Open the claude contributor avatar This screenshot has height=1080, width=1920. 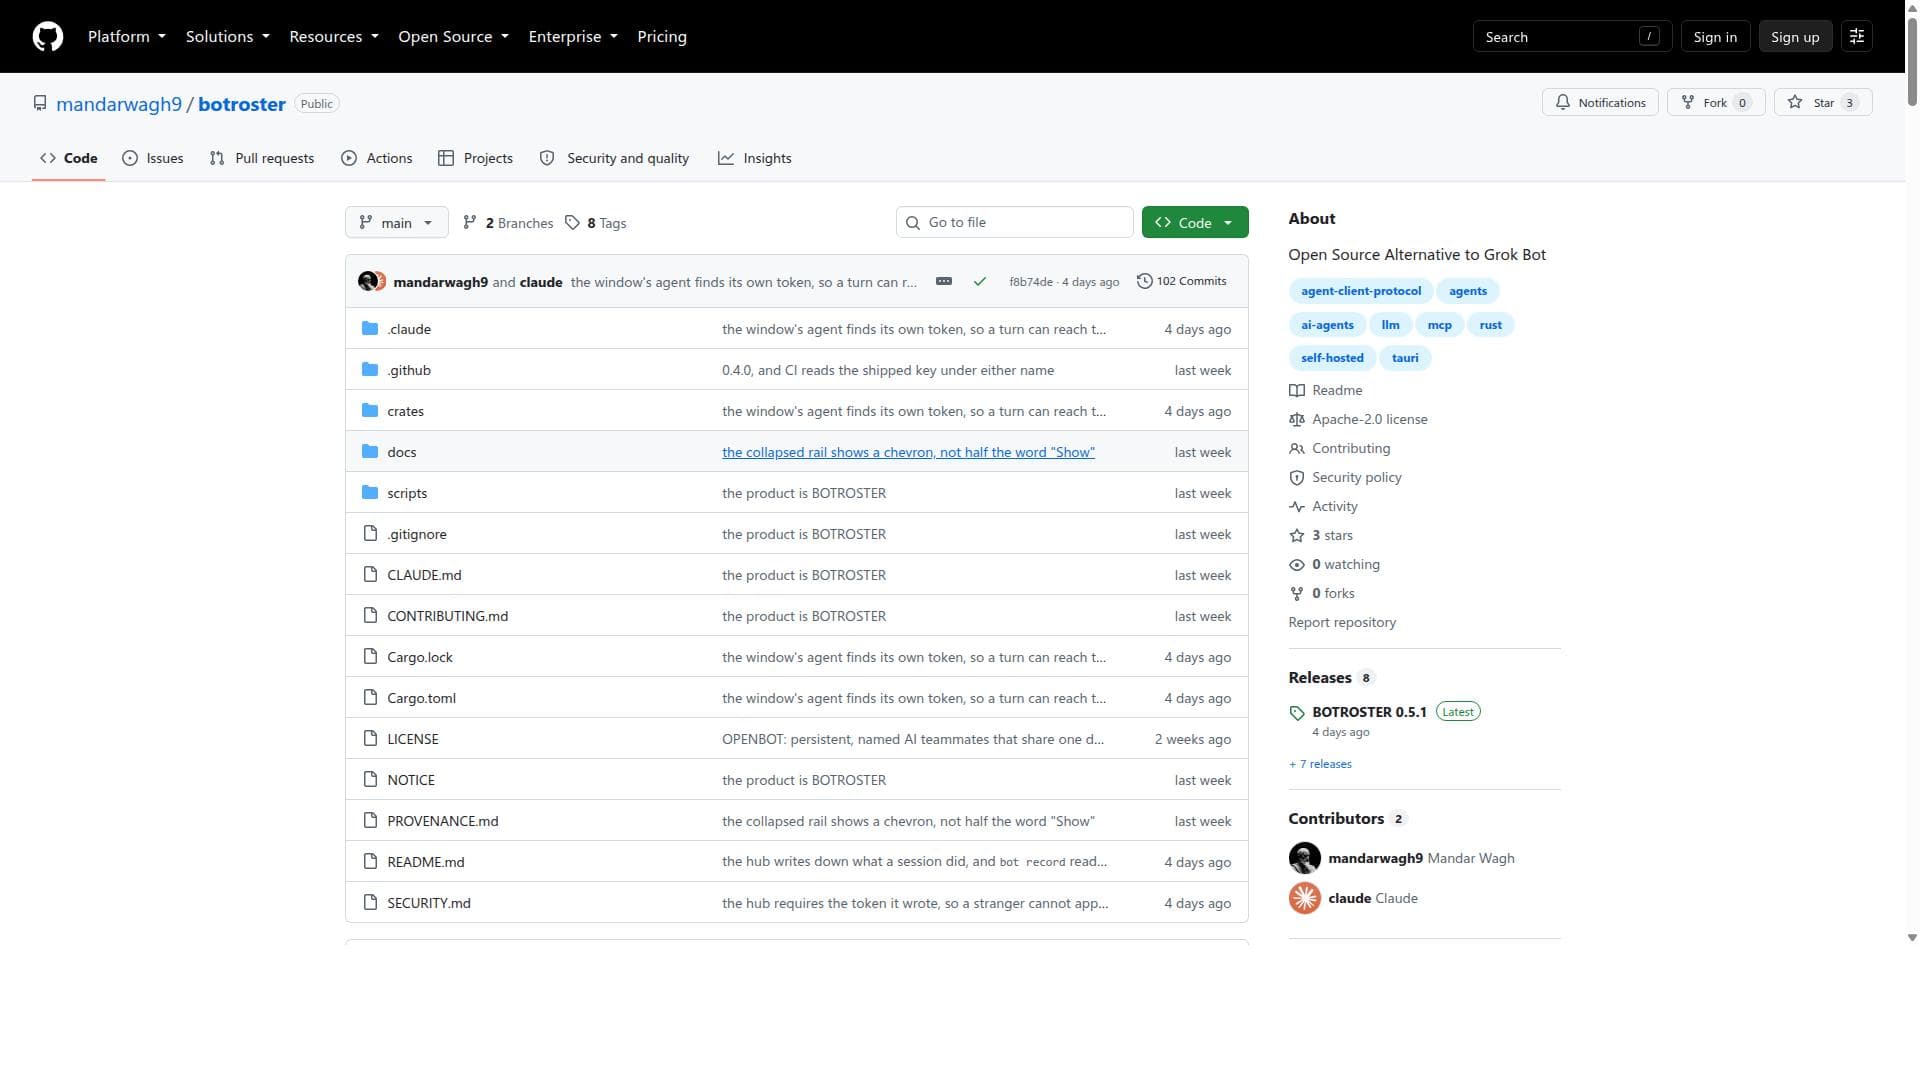coord(1305,898)
